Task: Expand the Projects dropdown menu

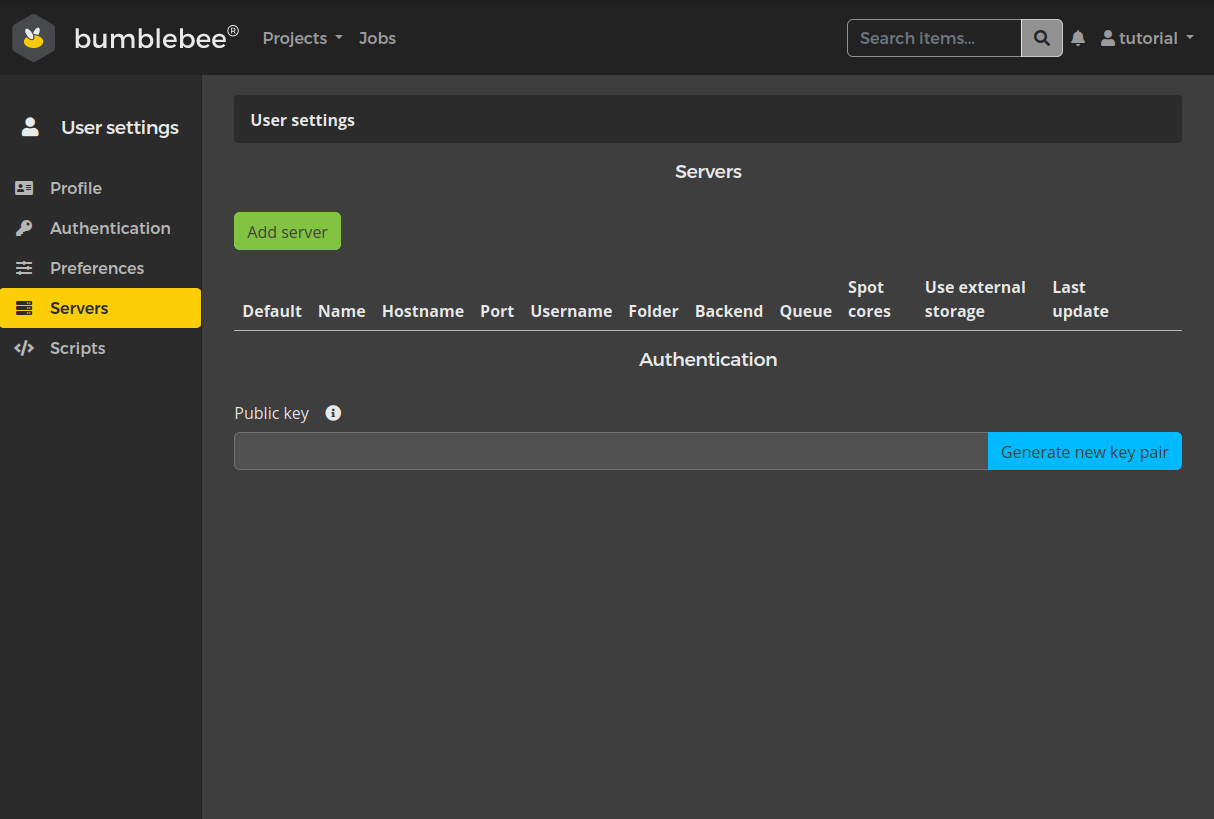Action: click(302, 38)
